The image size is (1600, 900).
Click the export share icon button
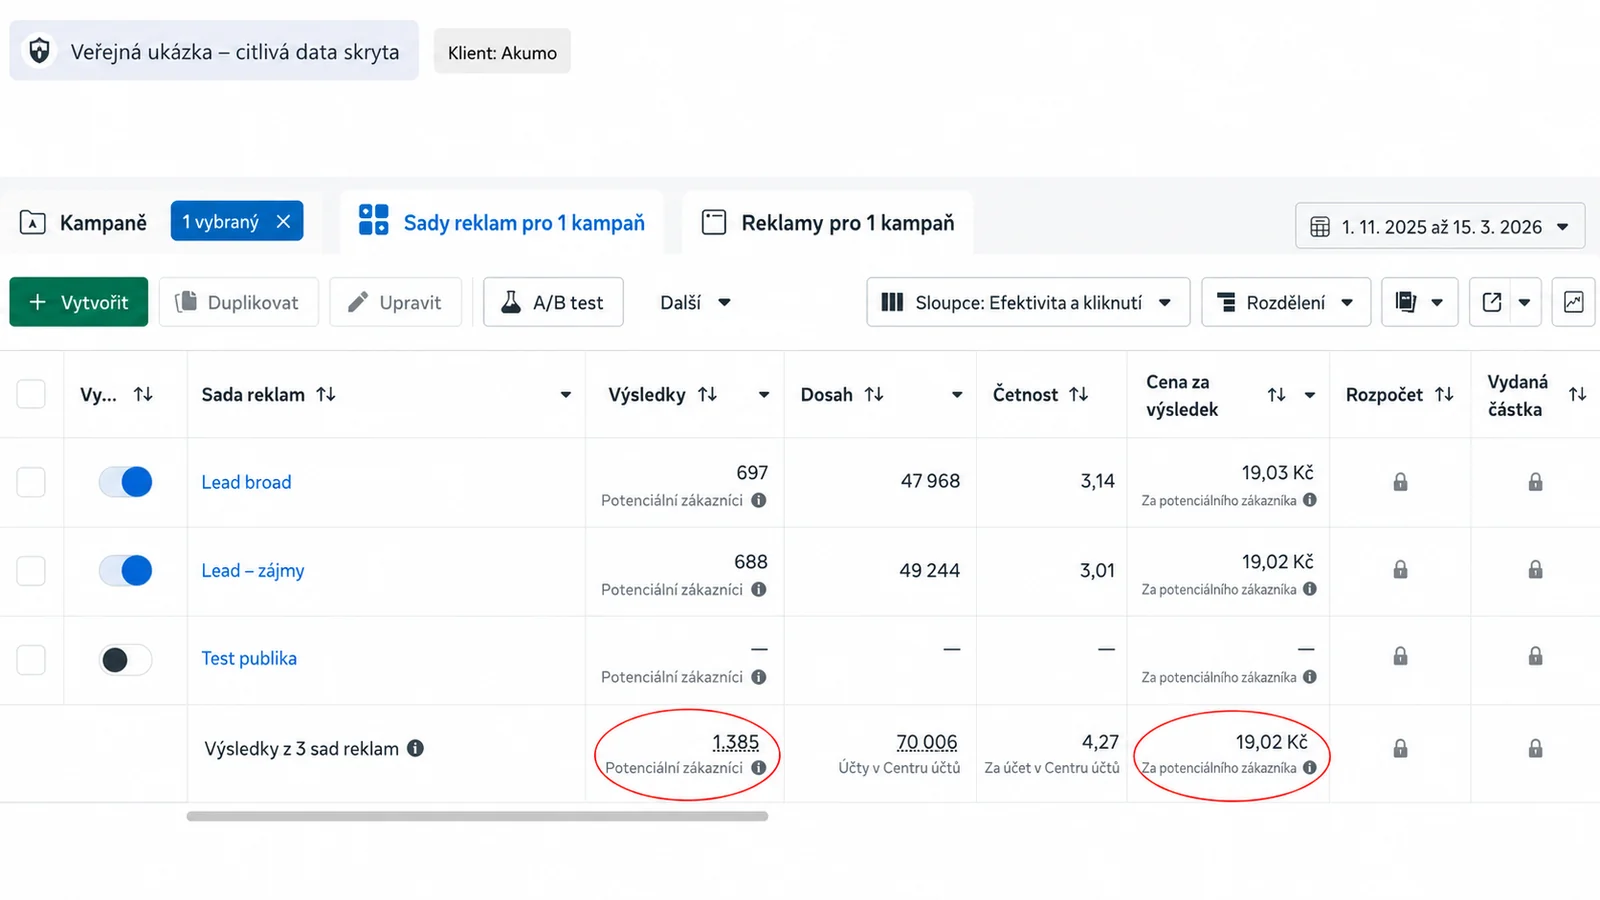pyautogui.click(x=1491, y=302)
